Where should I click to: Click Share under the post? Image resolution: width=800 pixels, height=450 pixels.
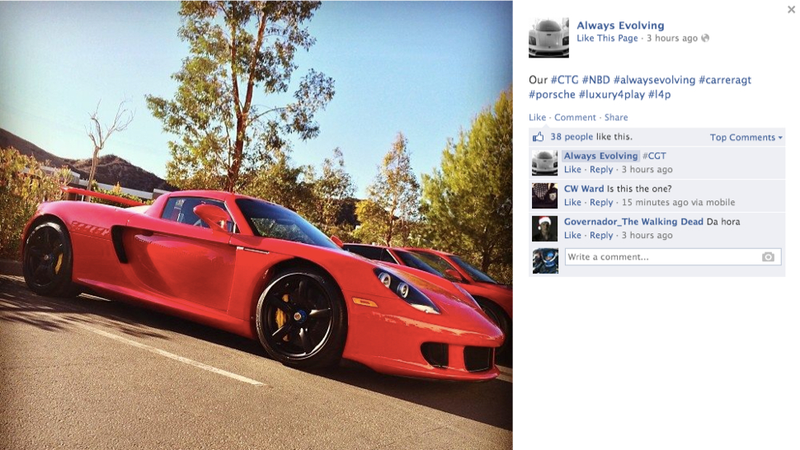[x=616, y=117]
